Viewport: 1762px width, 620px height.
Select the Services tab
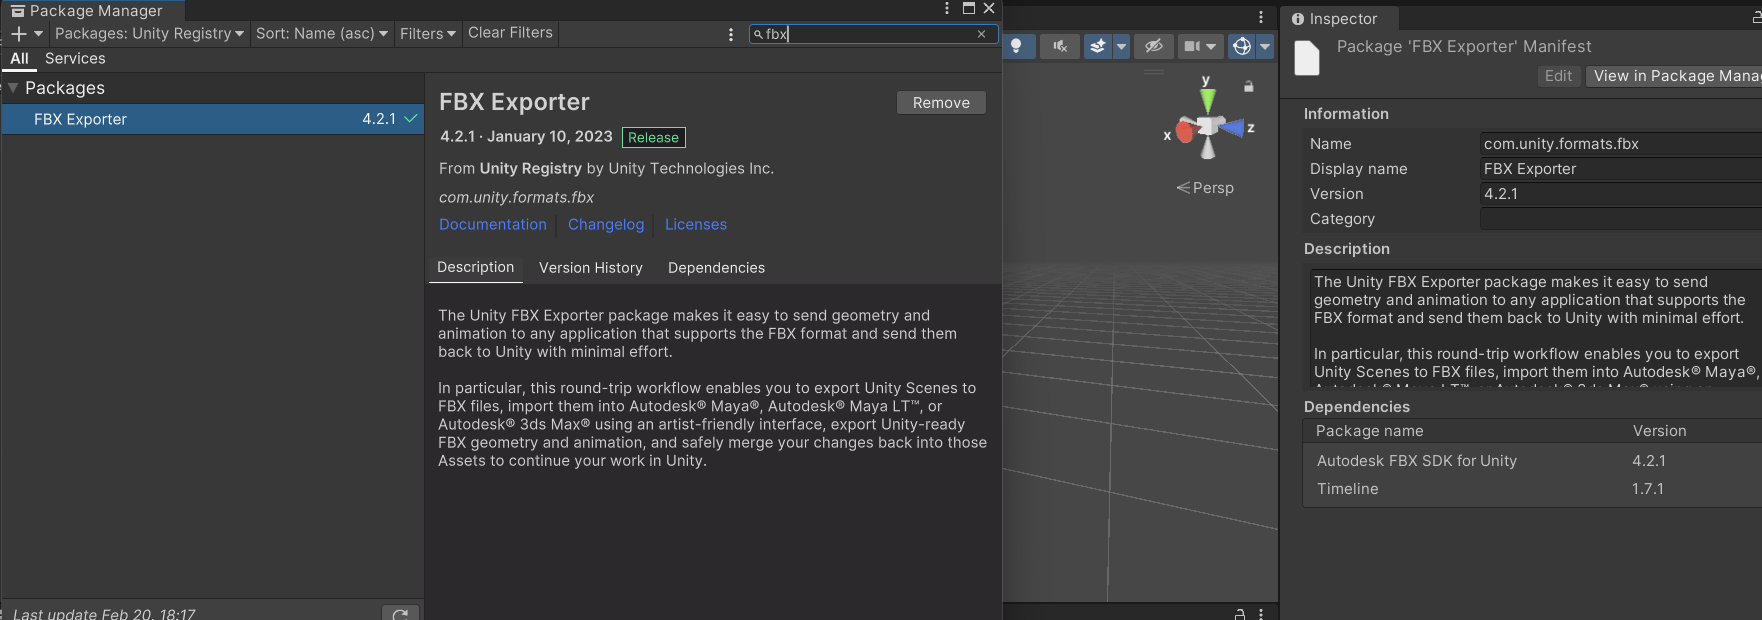coord(75,59)
